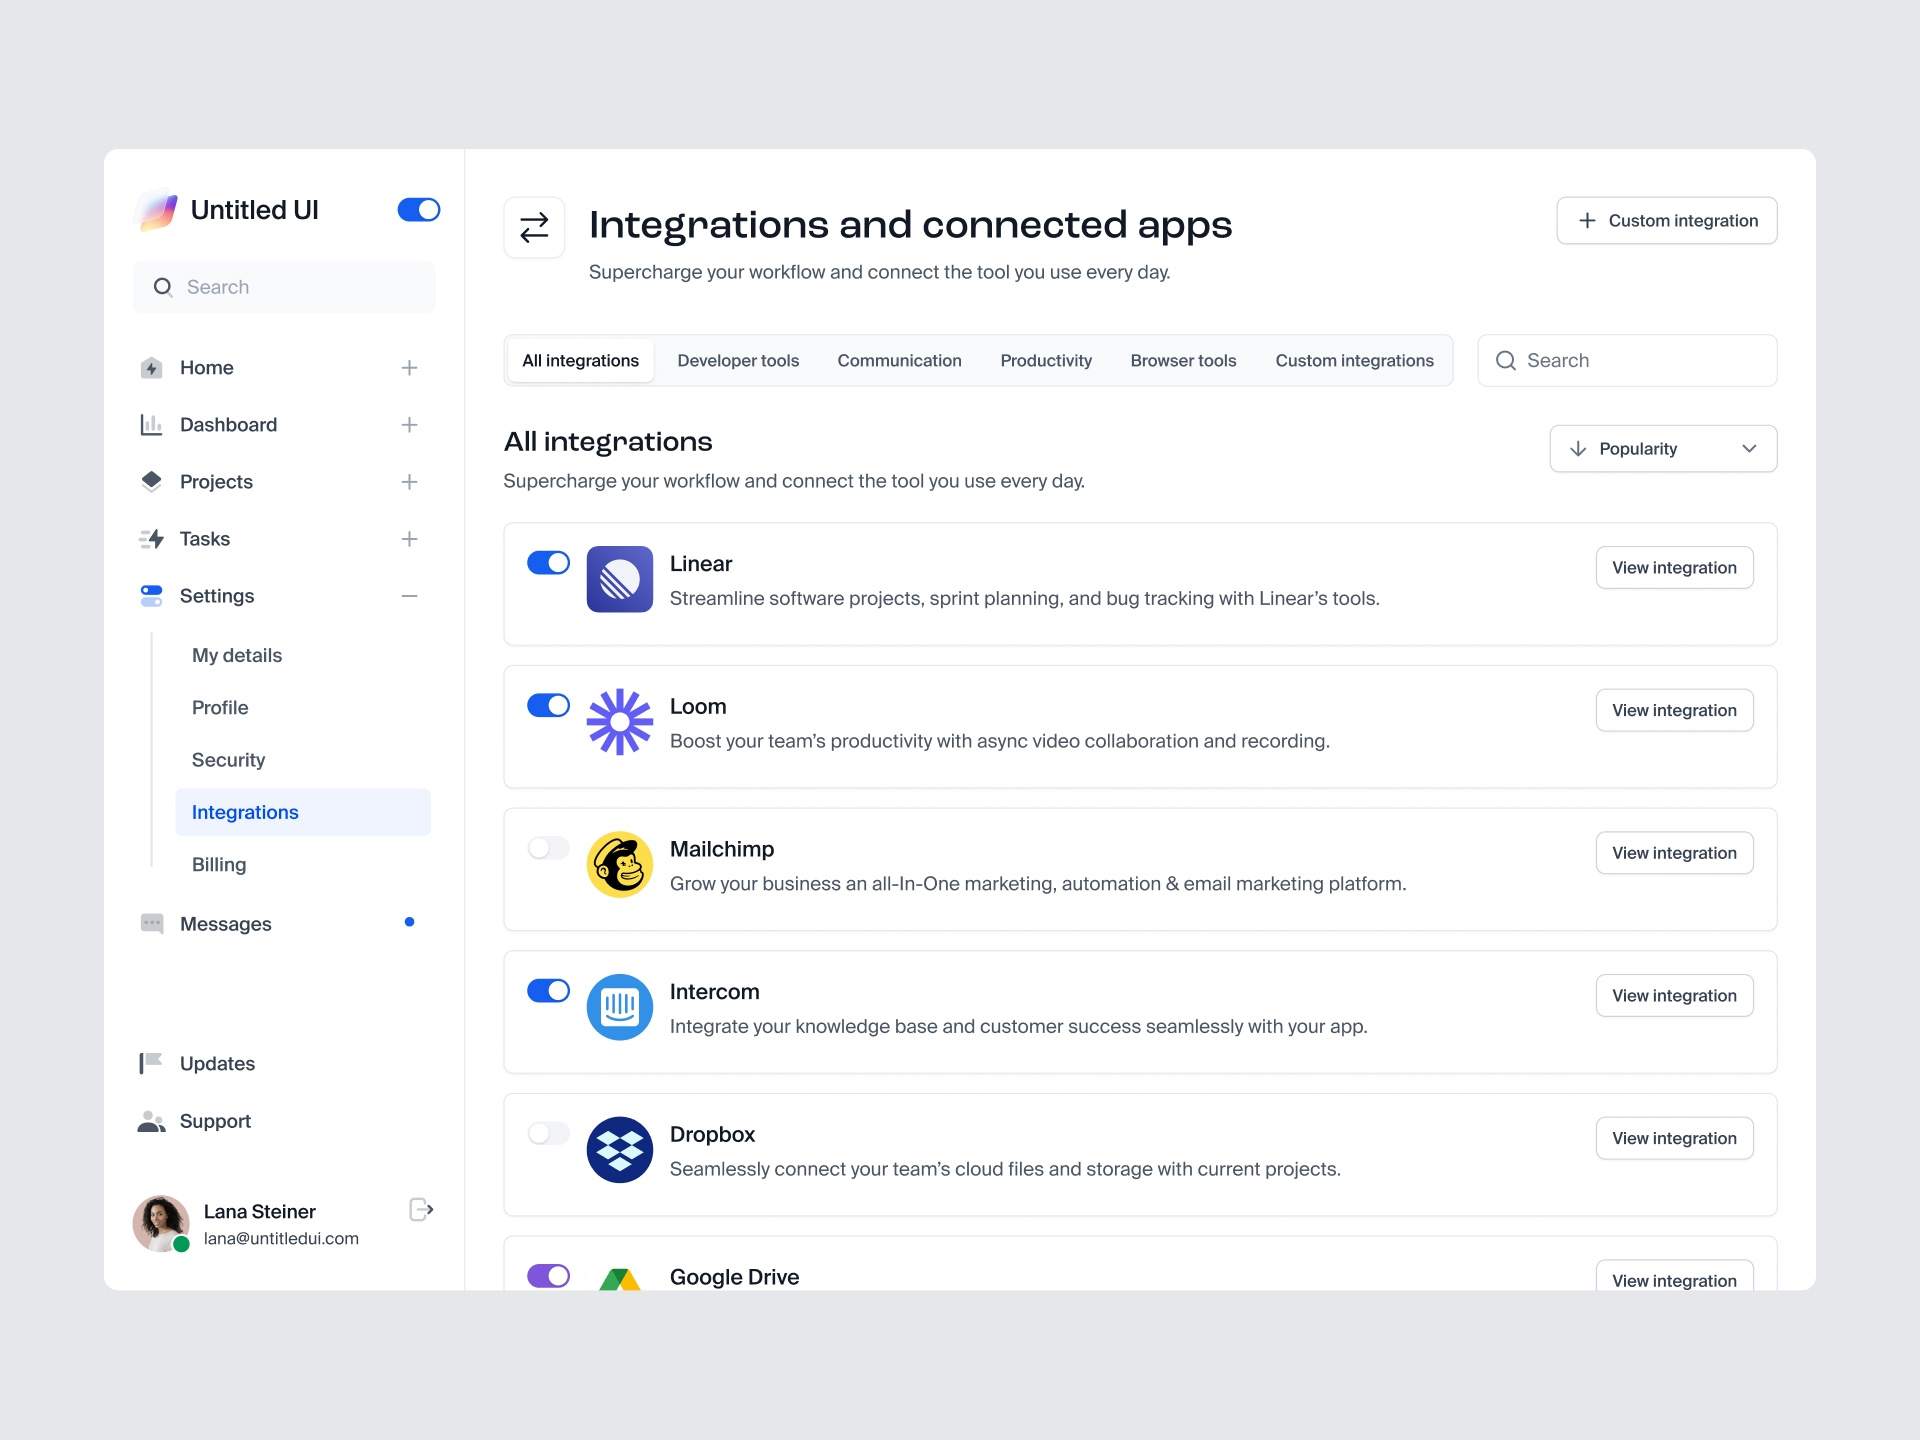Select the Dropbox icon
This screenshot has height=1440, width=1920.
619,1150
